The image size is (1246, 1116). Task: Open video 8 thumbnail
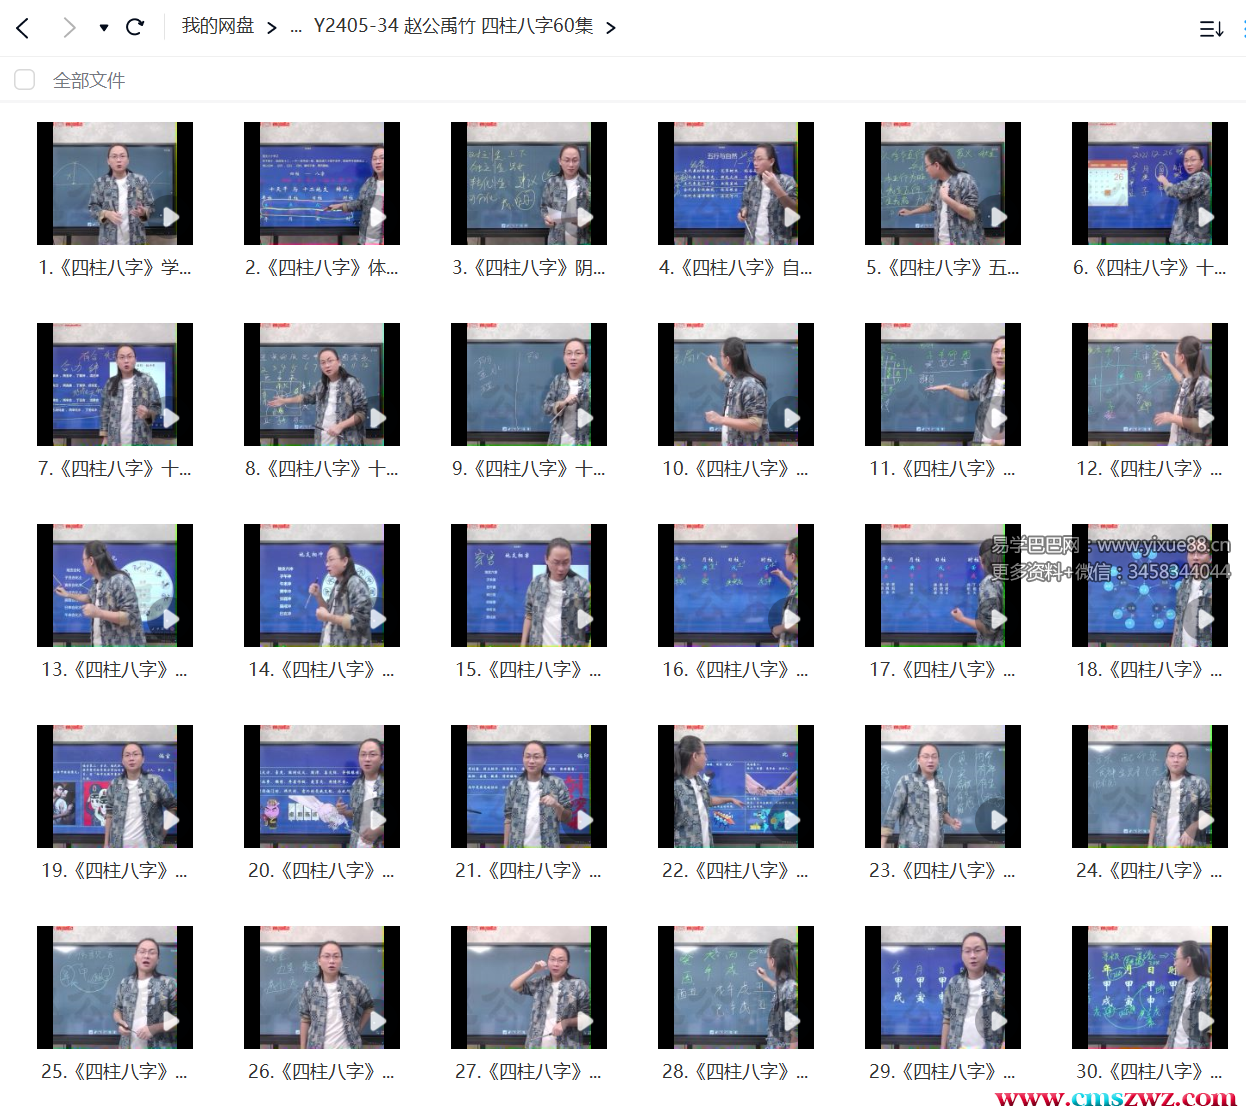point(321,384)
